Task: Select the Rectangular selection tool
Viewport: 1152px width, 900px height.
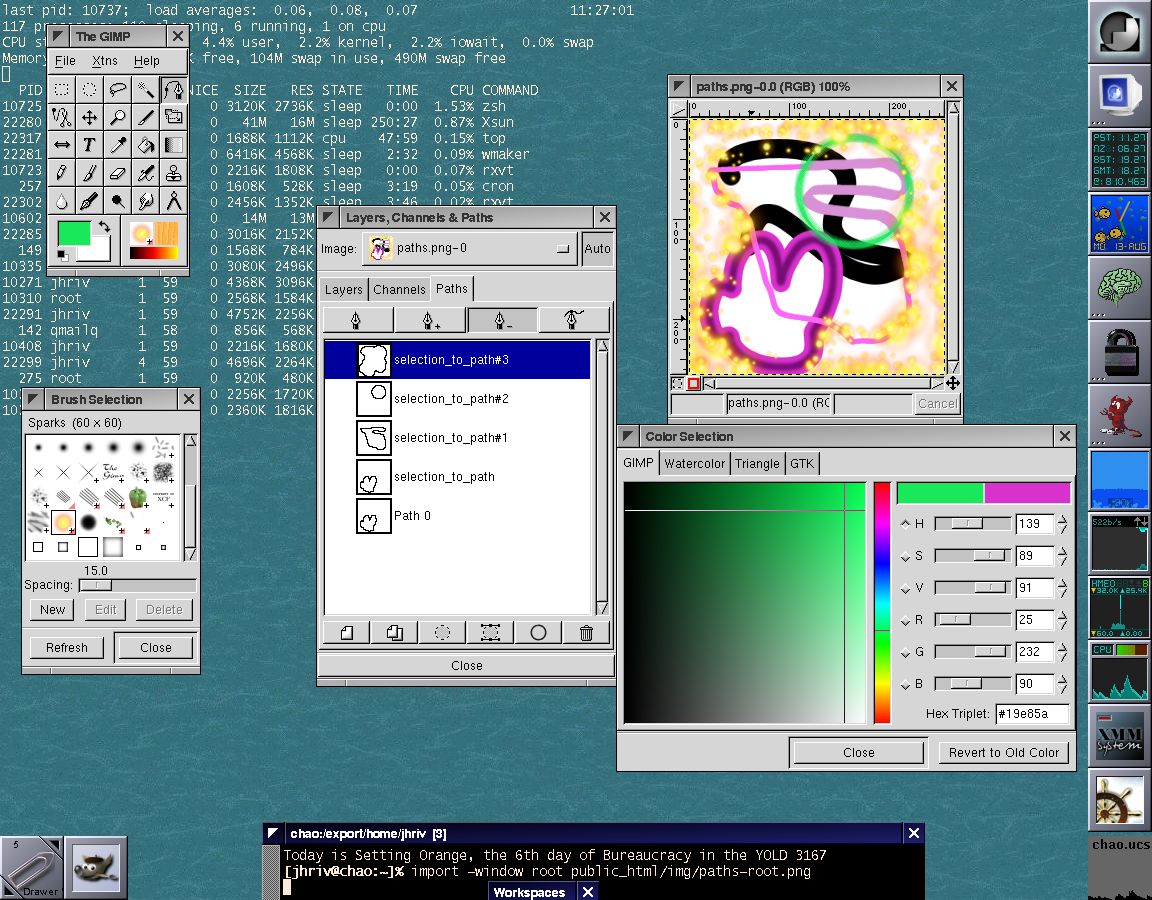Action: point(62,90)
